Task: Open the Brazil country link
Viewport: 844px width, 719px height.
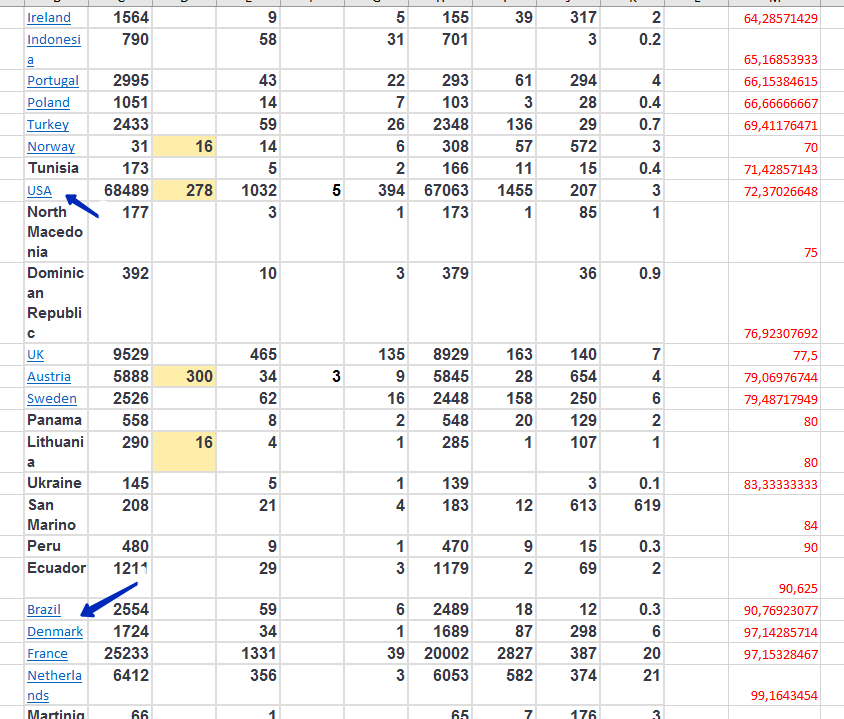Action: click(44, 610)
